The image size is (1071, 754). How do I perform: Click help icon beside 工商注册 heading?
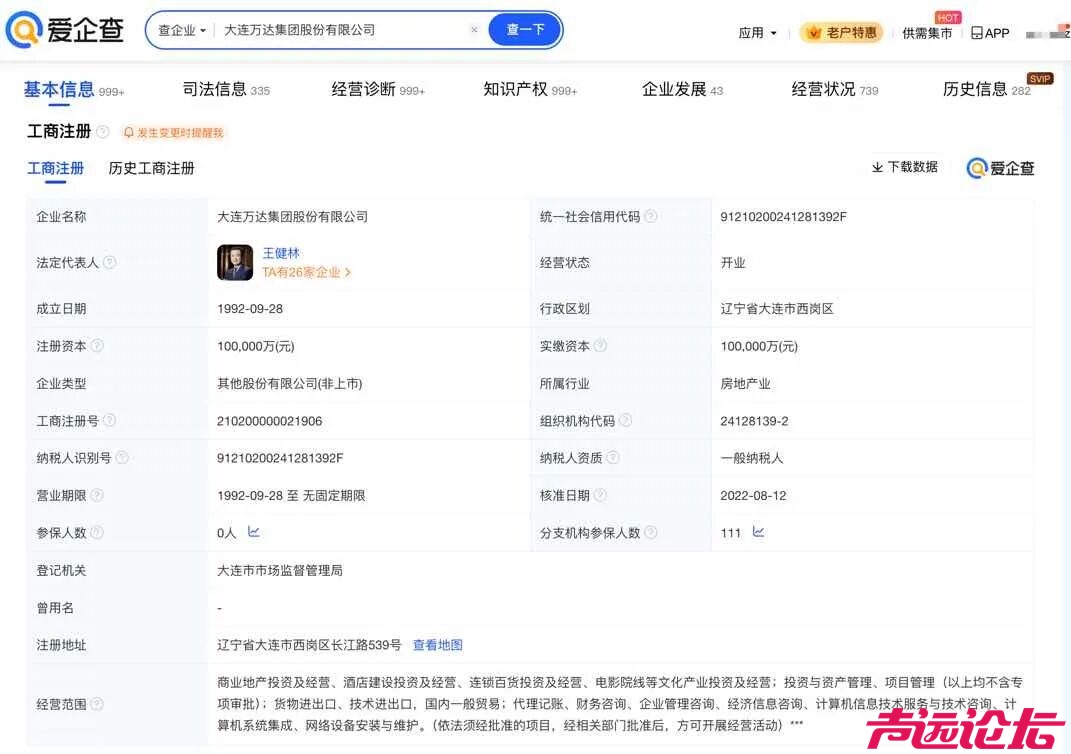pyautogui.click(x=102, y=132)
